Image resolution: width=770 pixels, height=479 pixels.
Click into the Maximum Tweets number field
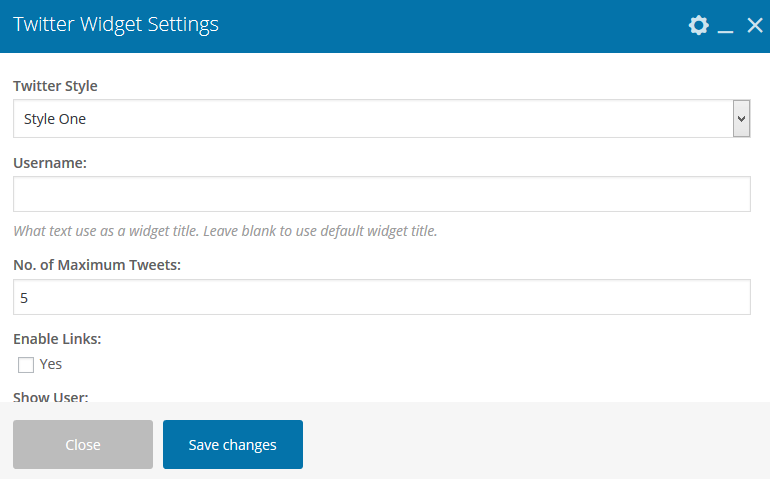pyautogui.click(x=381, y=297)
